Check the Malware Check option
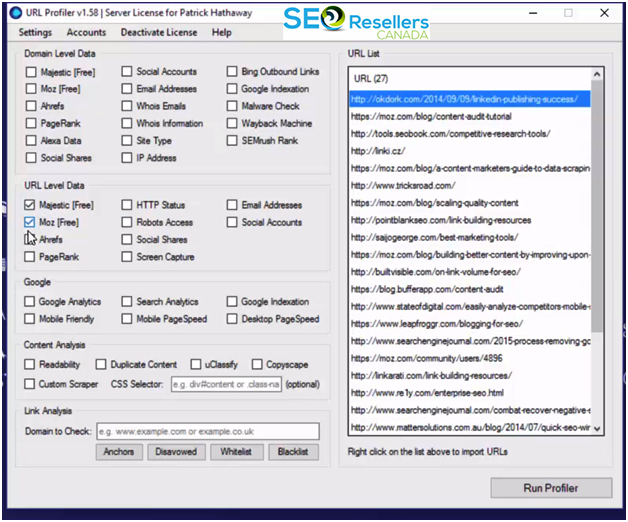The image size is (628, 522). pyautogui.click(x=232, y=106)
